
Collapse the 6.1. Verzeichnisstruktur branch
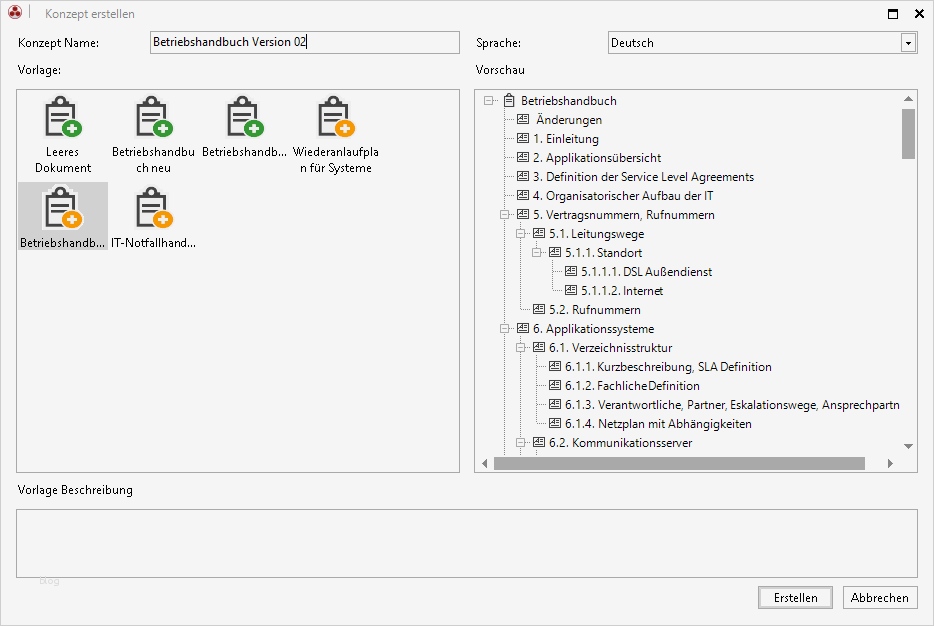pyautogui.click(x=521, y=348)
